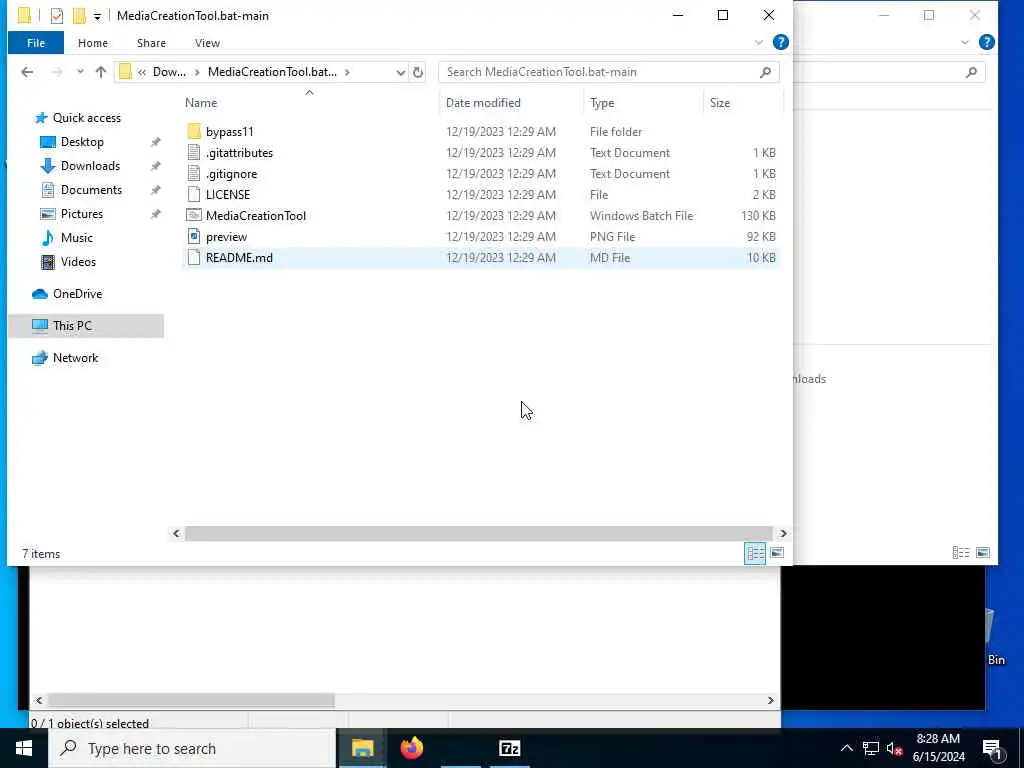Click Properties quick access toolbar icon
This screenshot has width=1024, height=768.
click(x=57, y=16)
